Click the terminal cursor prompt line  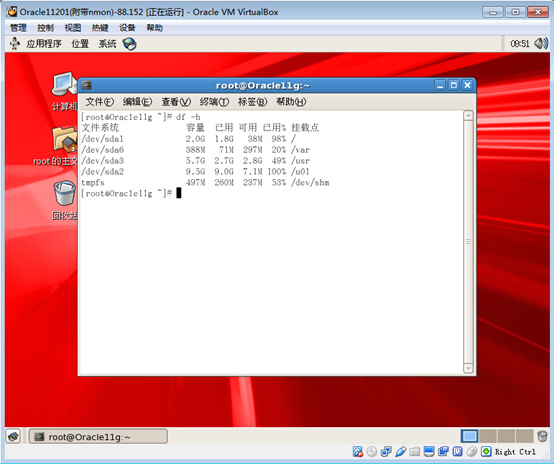(x=131, y=193)
